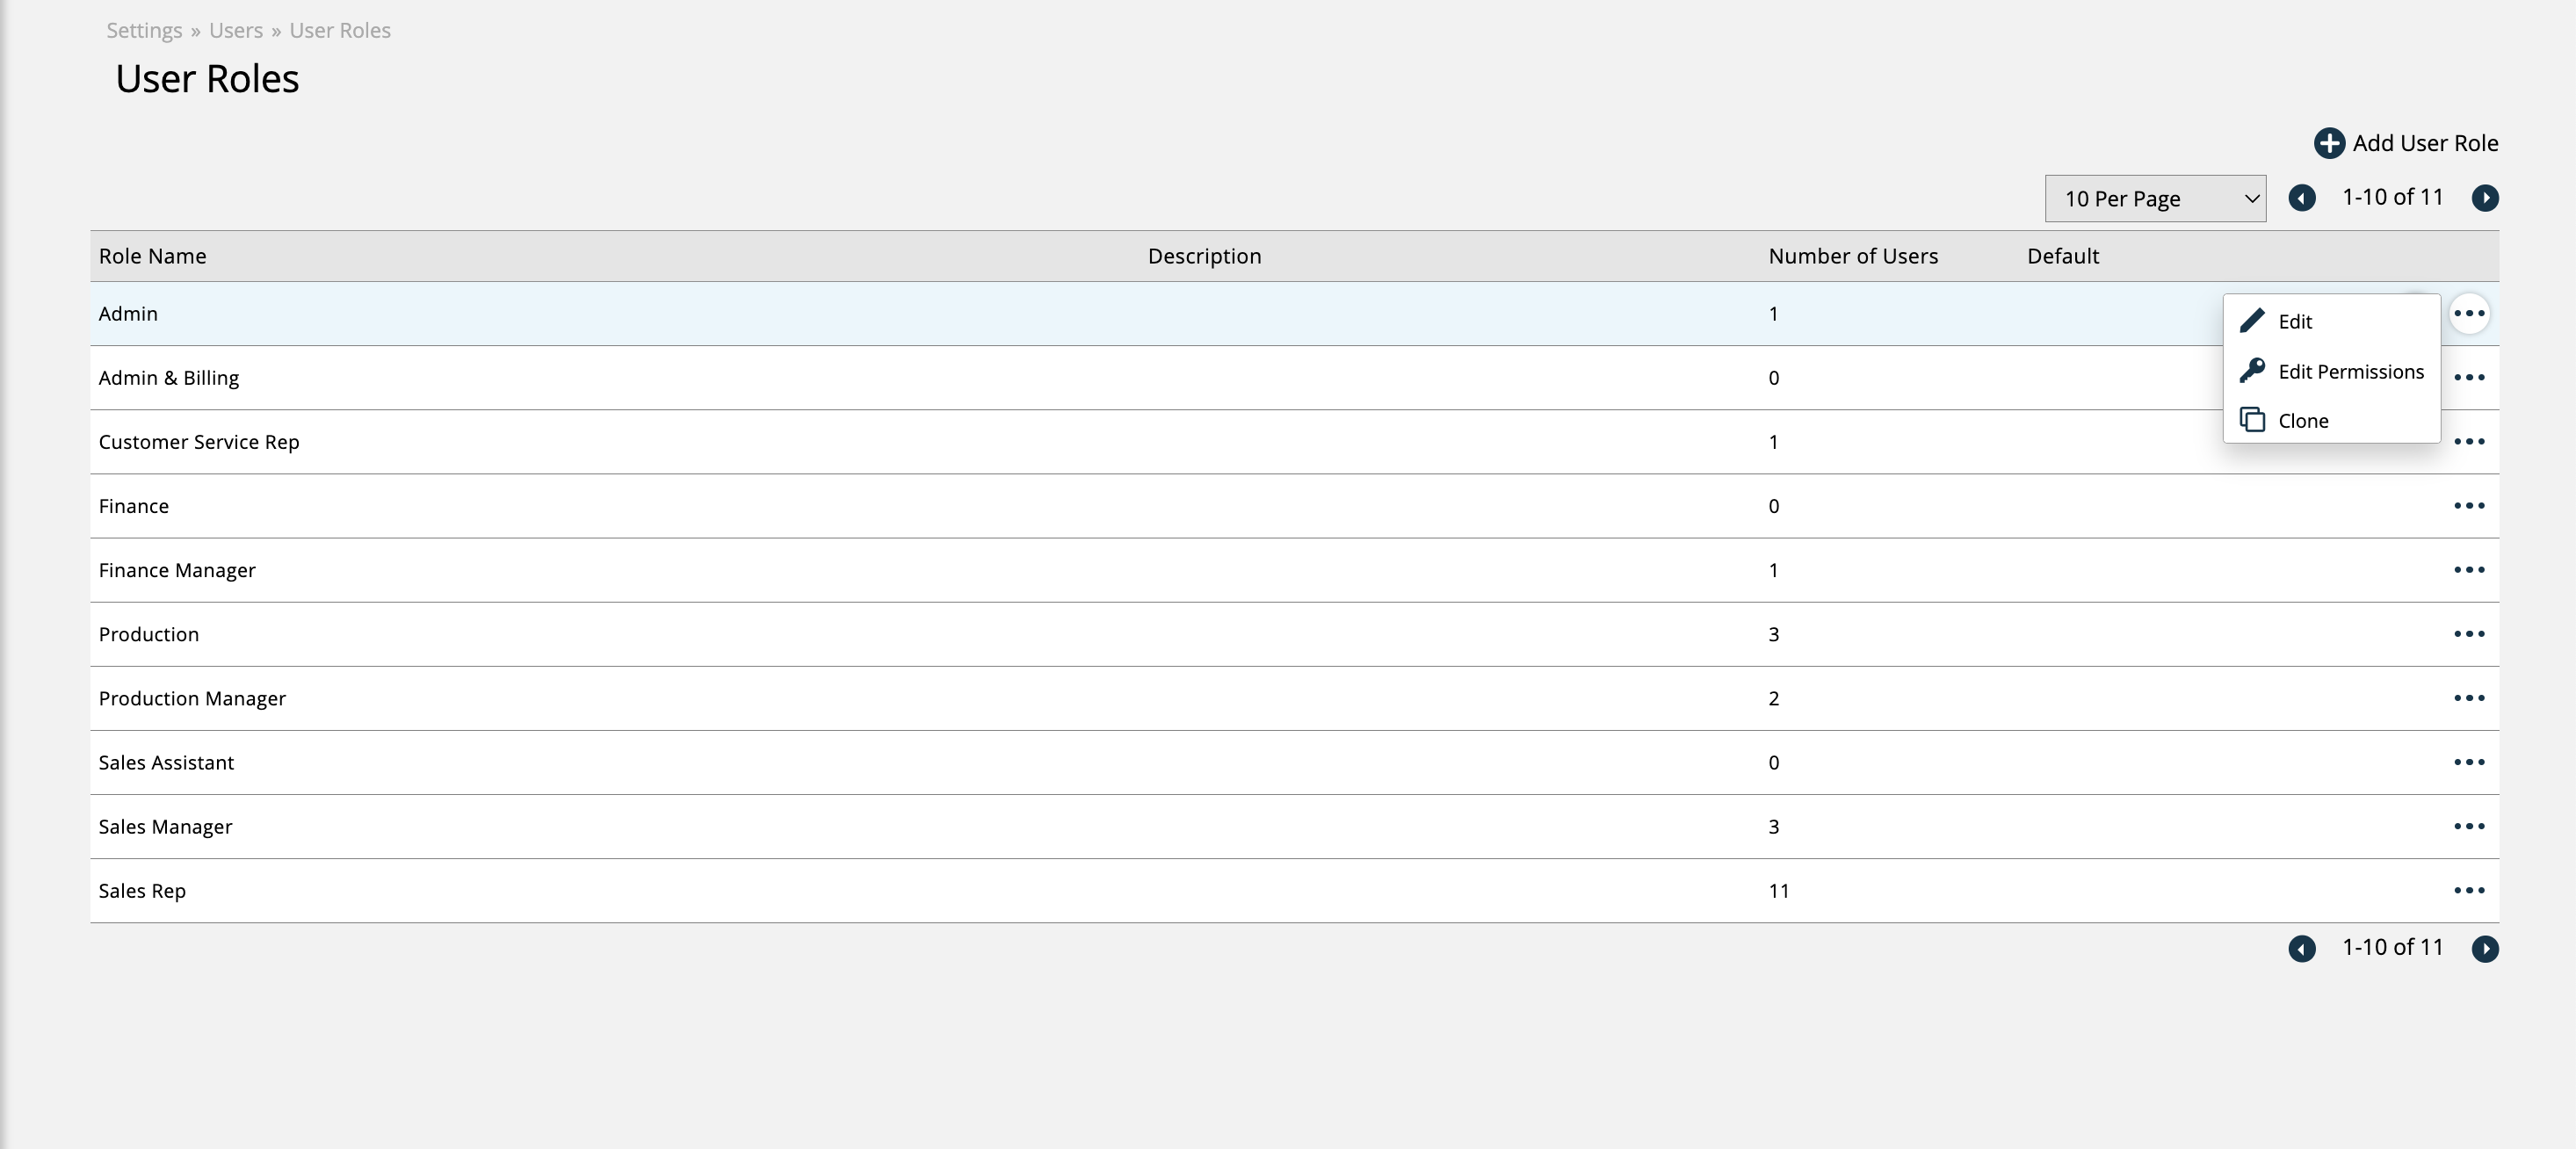This screenshot has height=1149, width=2576.
Task: Click bottom next page arrow icon
Action: 2485,948
